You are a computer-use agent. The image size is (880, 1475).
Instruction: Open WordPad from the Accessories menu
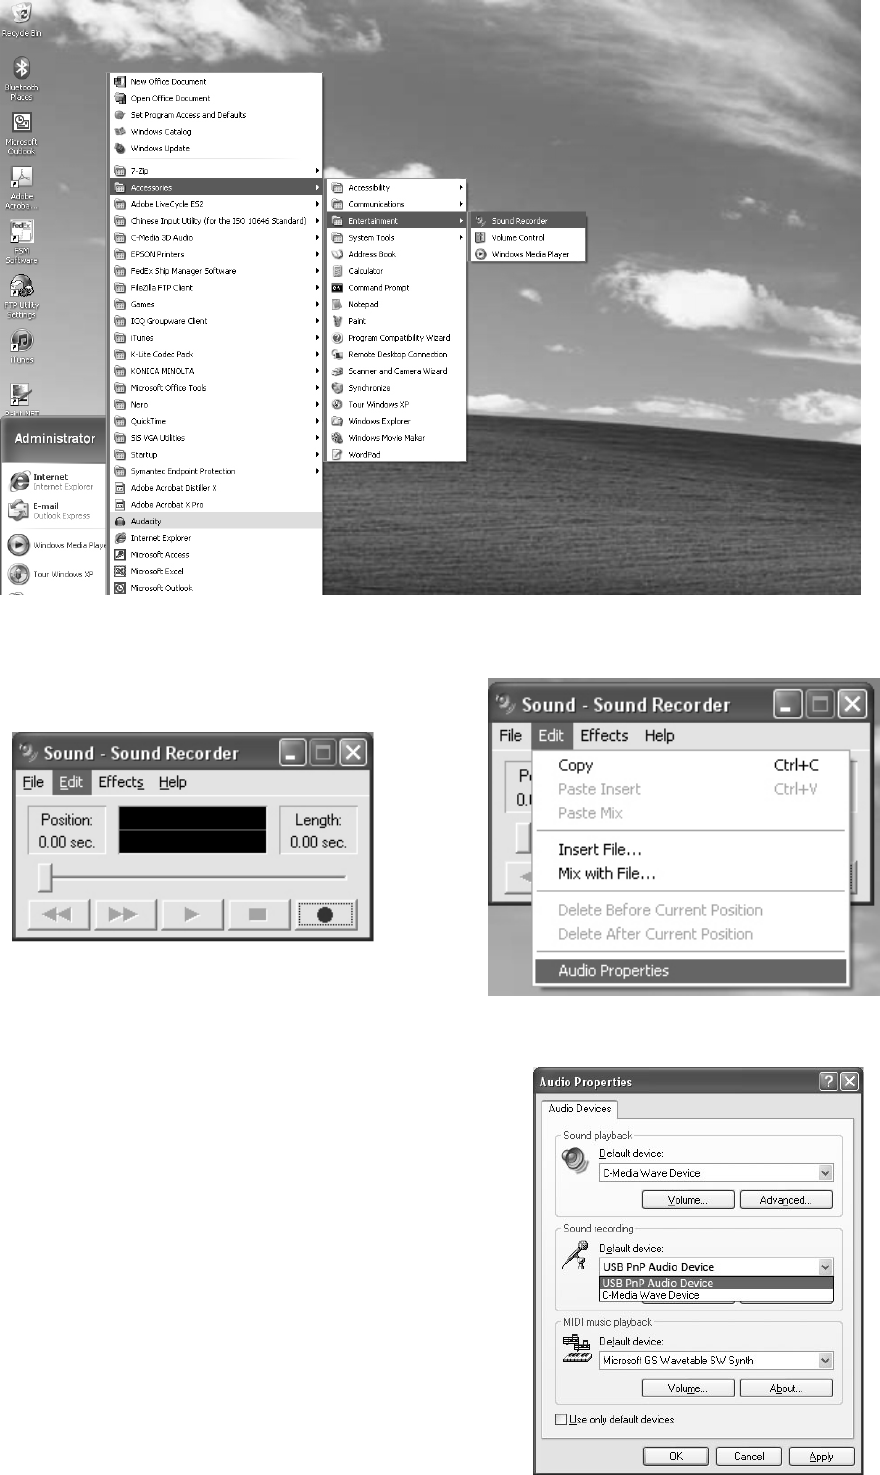(x=396, y=454)
